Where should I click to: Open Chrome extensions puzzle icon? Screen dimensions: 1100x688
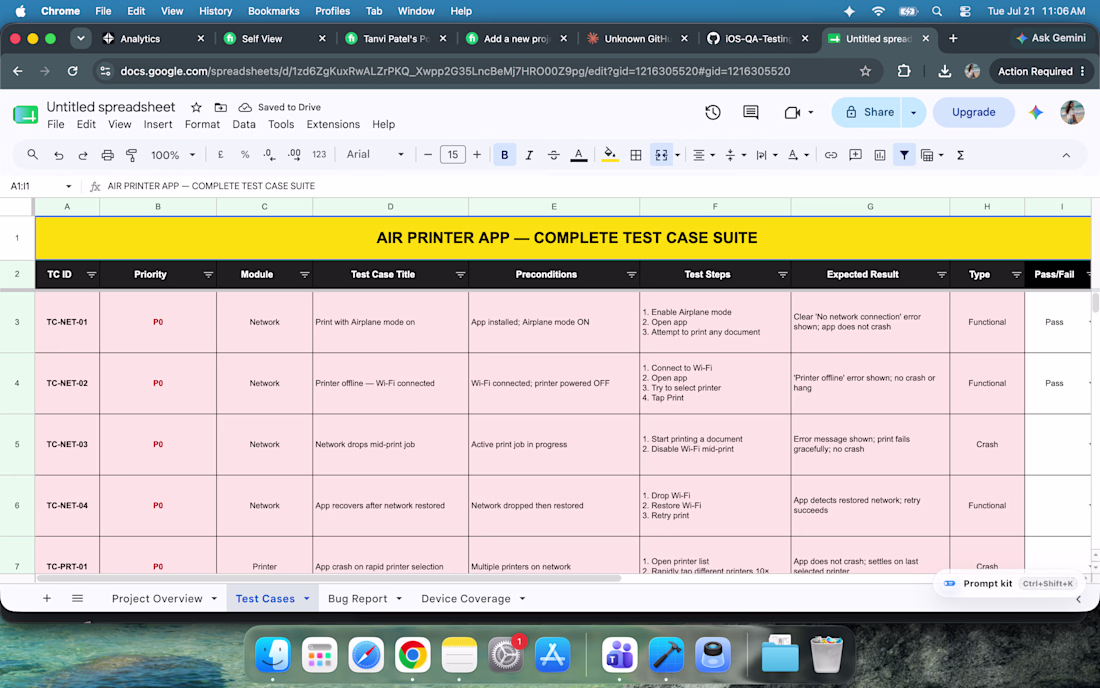click(904, 72)
